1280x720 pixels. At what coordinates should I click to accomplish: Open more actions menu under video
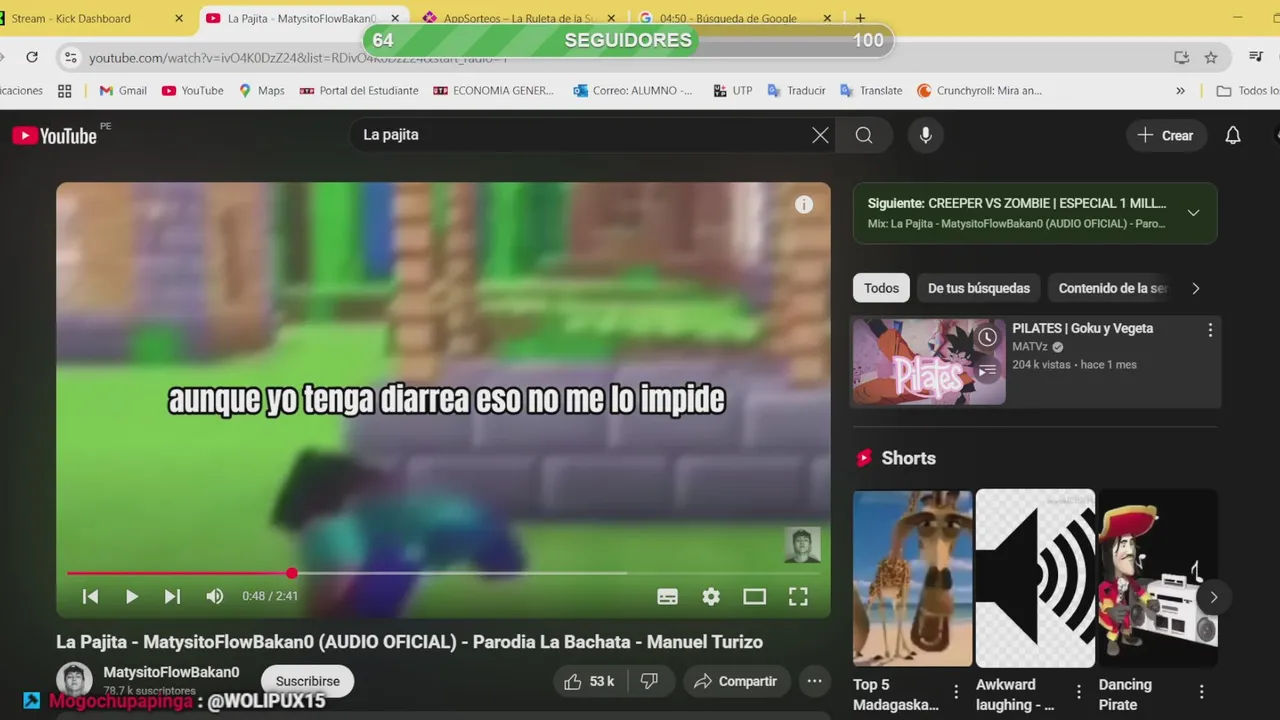815,681
